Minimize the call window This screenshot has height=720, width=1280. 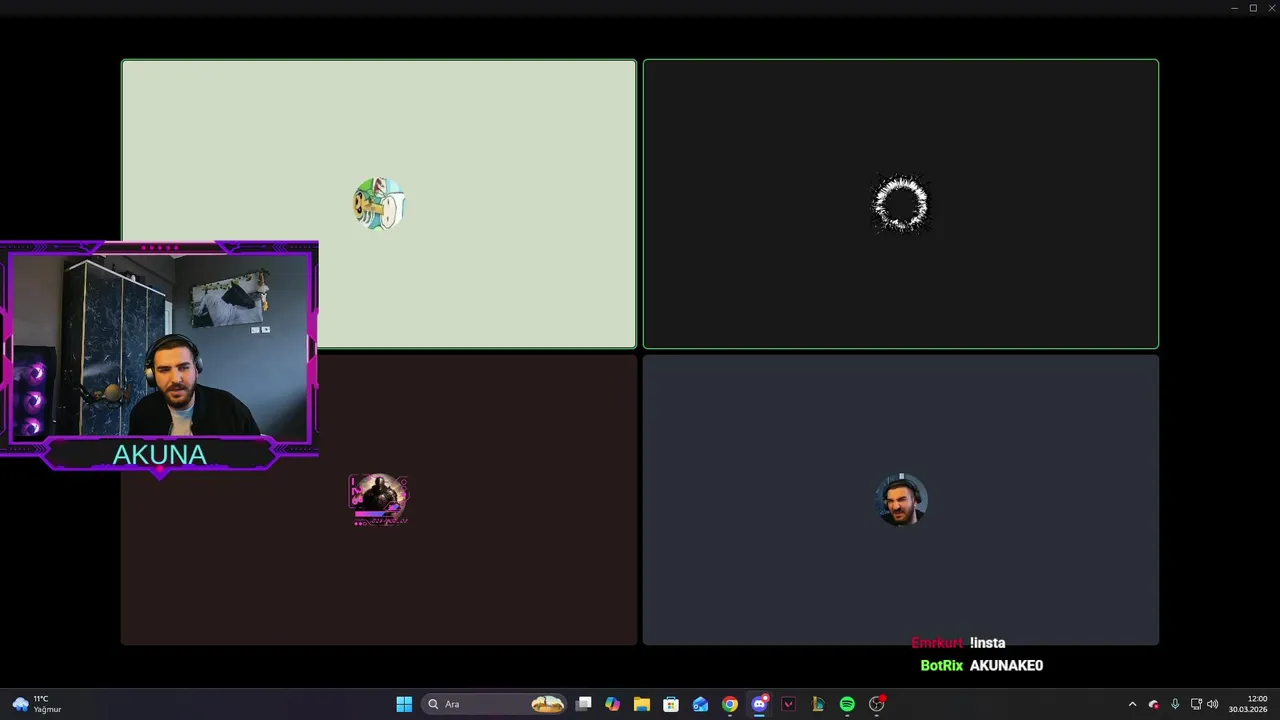click(1235, 8)
